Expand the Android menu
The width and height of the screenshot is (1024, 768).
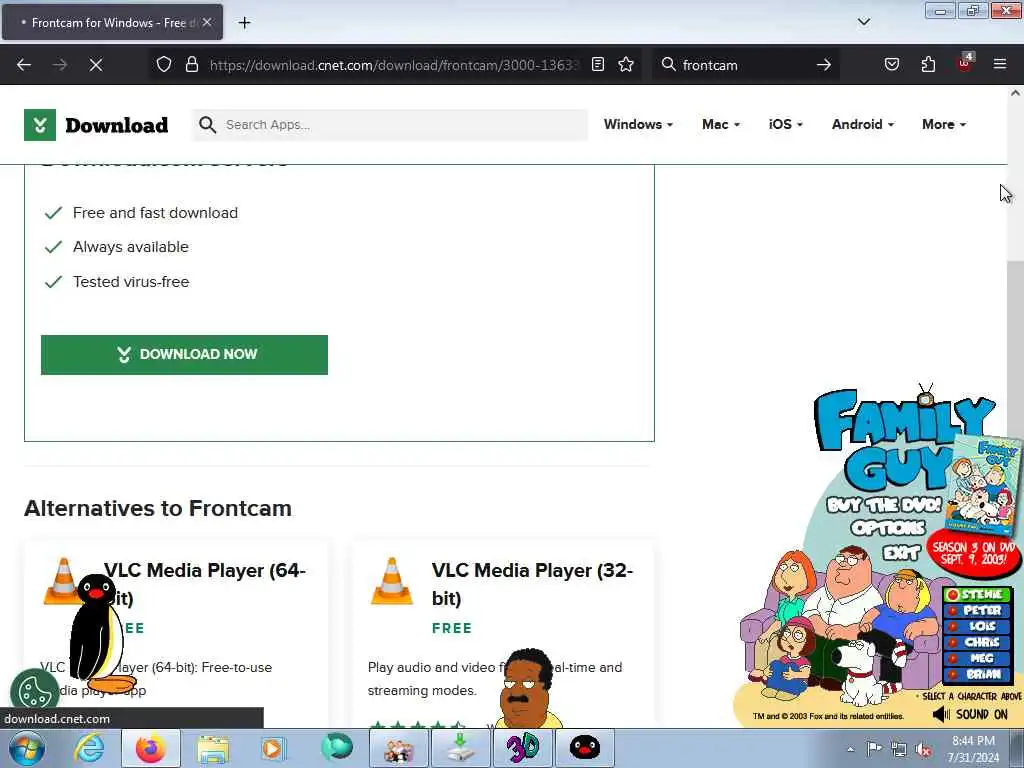[863, 124]
